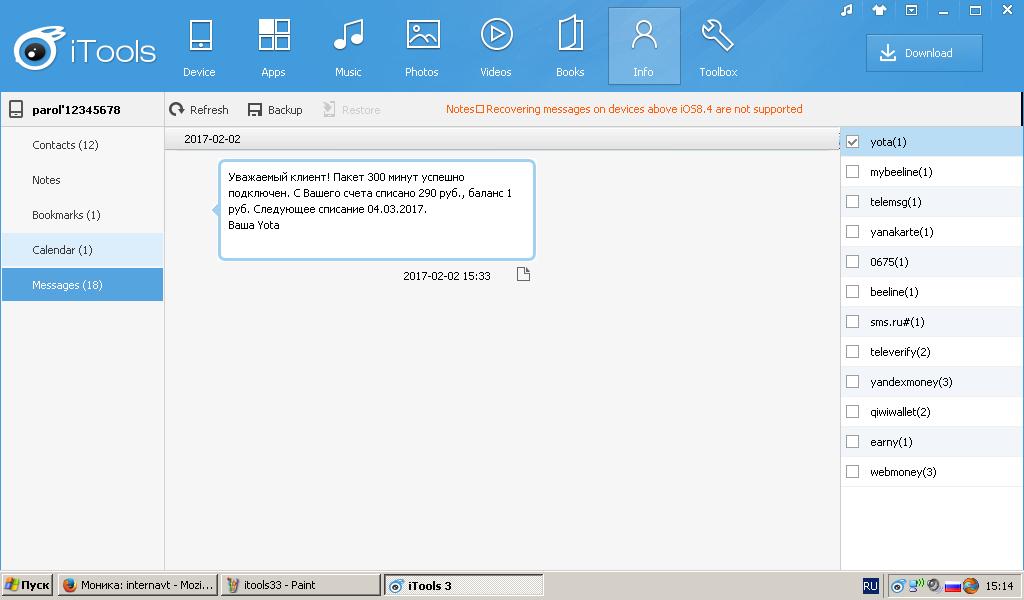Open the Videos section
Viewport: 1024px width, 600px height.
coord(496,46)
